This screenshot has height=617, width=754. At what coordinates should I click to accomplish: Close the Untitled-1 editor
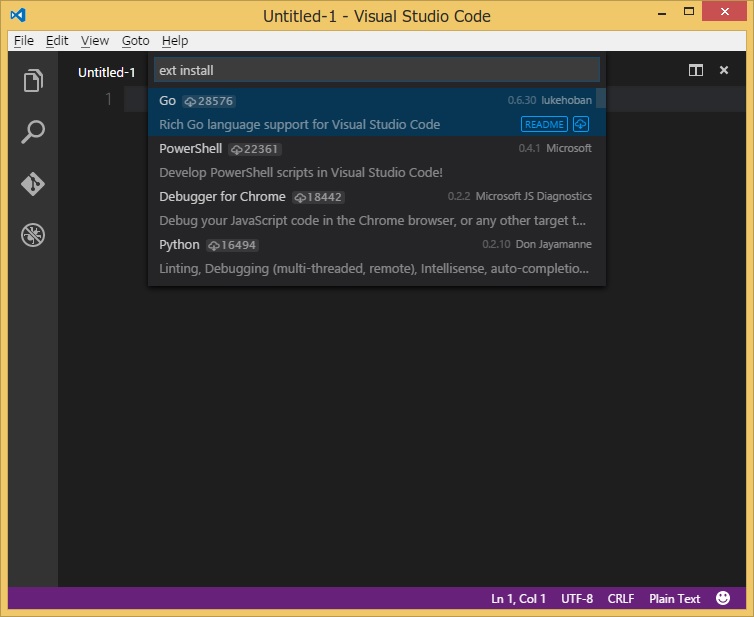[x=724, y=70]
